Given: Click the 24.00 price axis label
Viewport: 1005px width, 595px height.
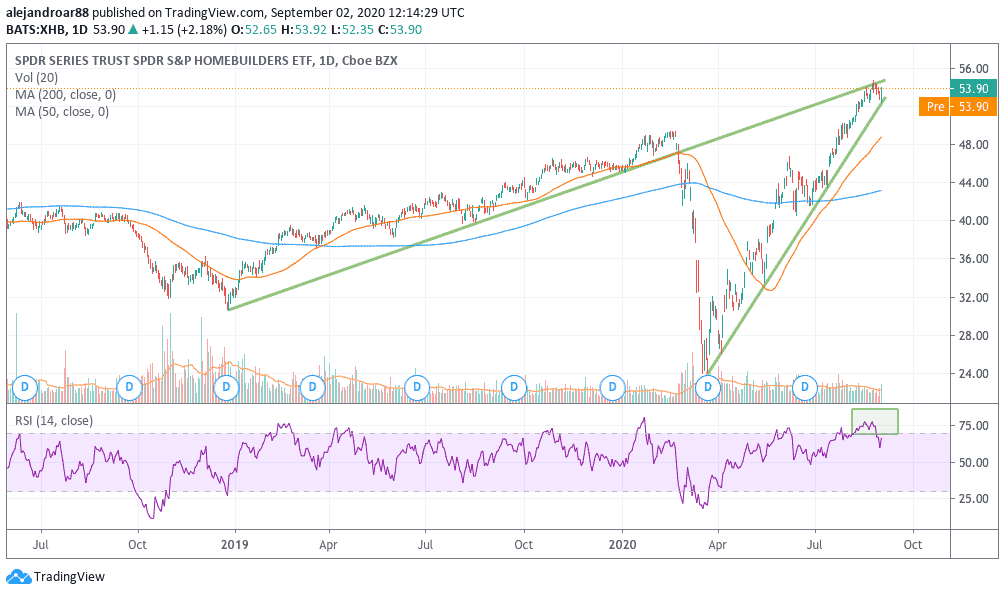Looking at the screenshot, I should pos(973,374).
